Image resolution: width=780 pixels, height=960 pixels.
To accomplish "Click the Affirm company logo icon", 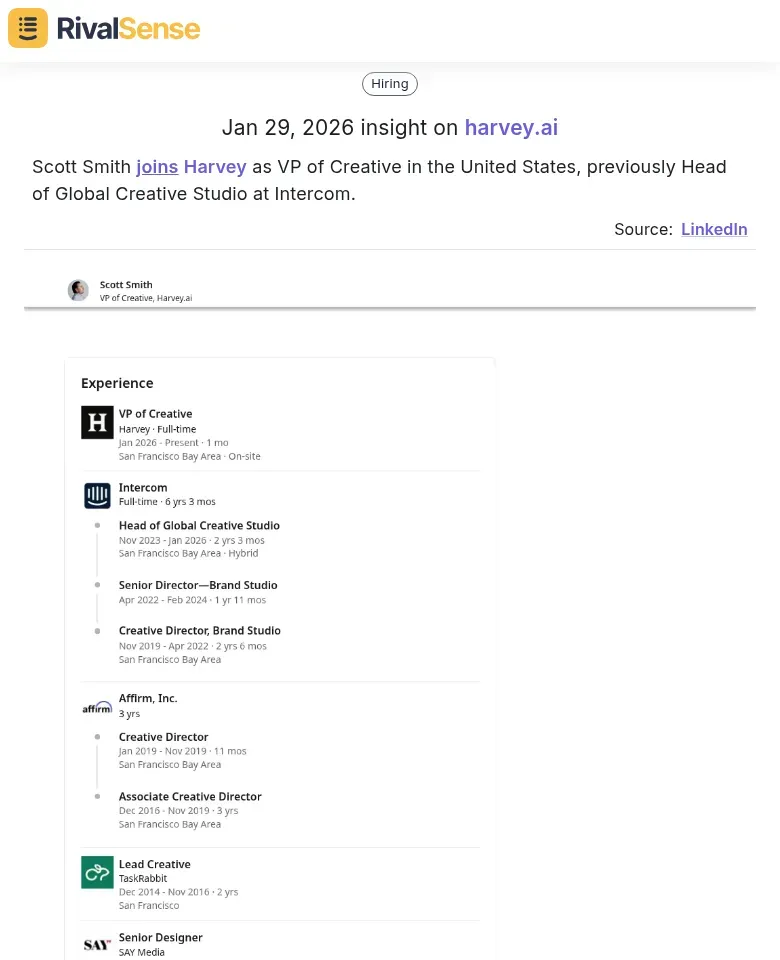I will (x=97, y=707).
